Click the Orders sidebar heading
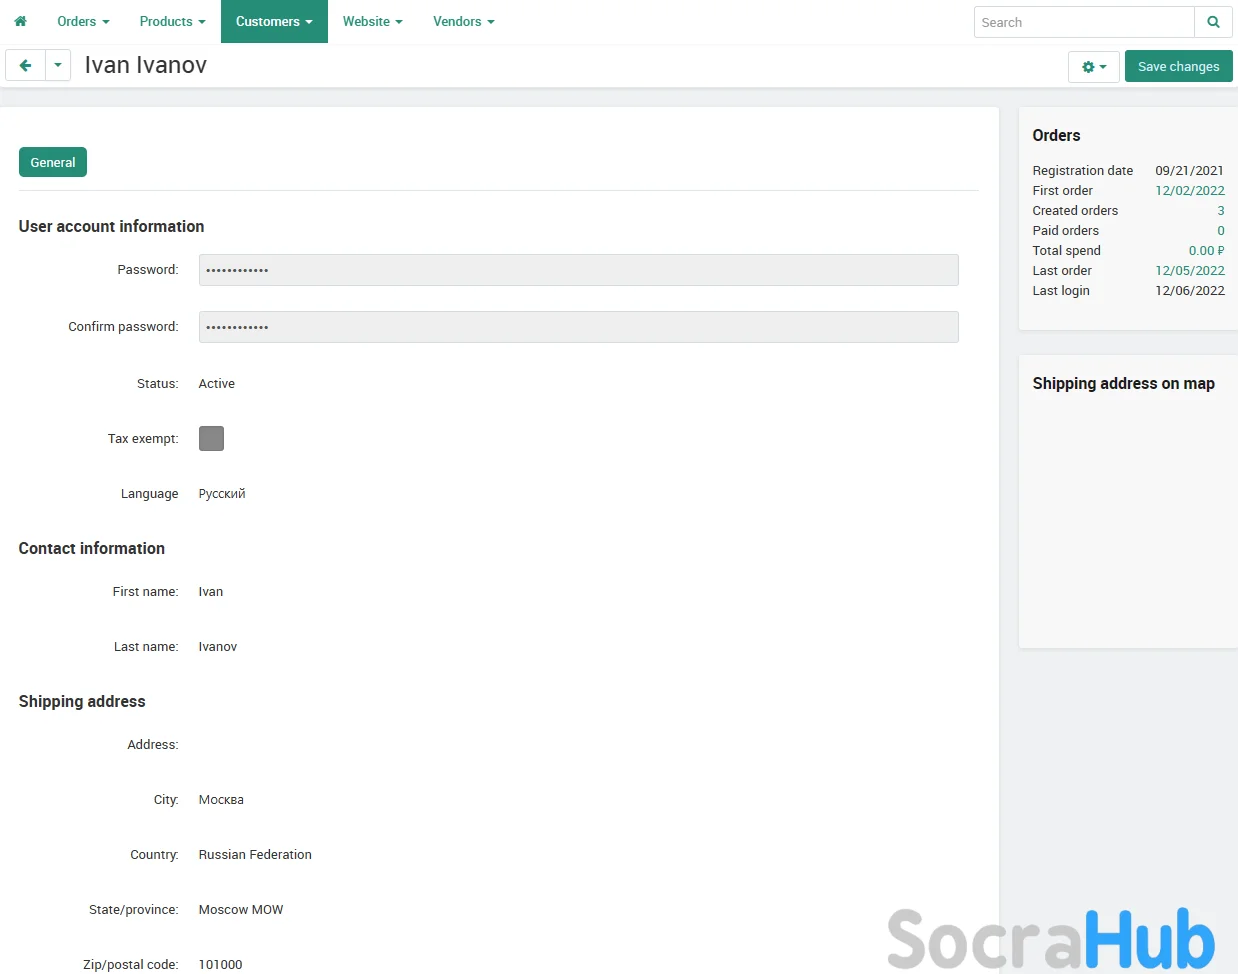This screenshot has height=974, width=1238. 1056,135
